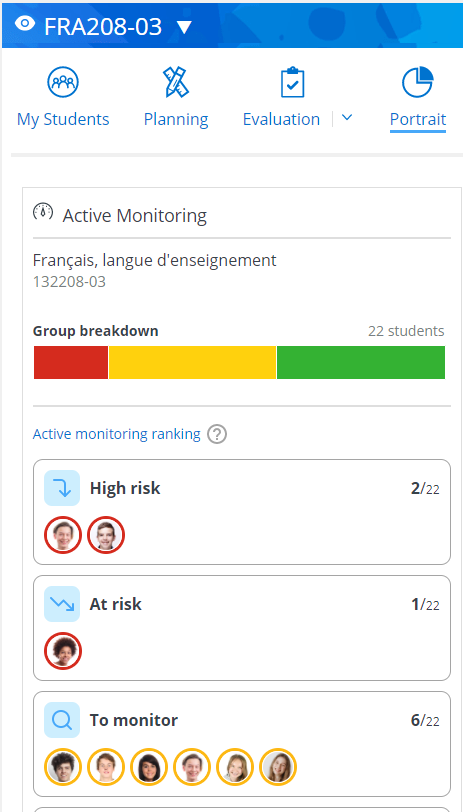Click the High risk downward arrow icon
The width and height of the screenshot is (463, 812).
coord(62,488)
